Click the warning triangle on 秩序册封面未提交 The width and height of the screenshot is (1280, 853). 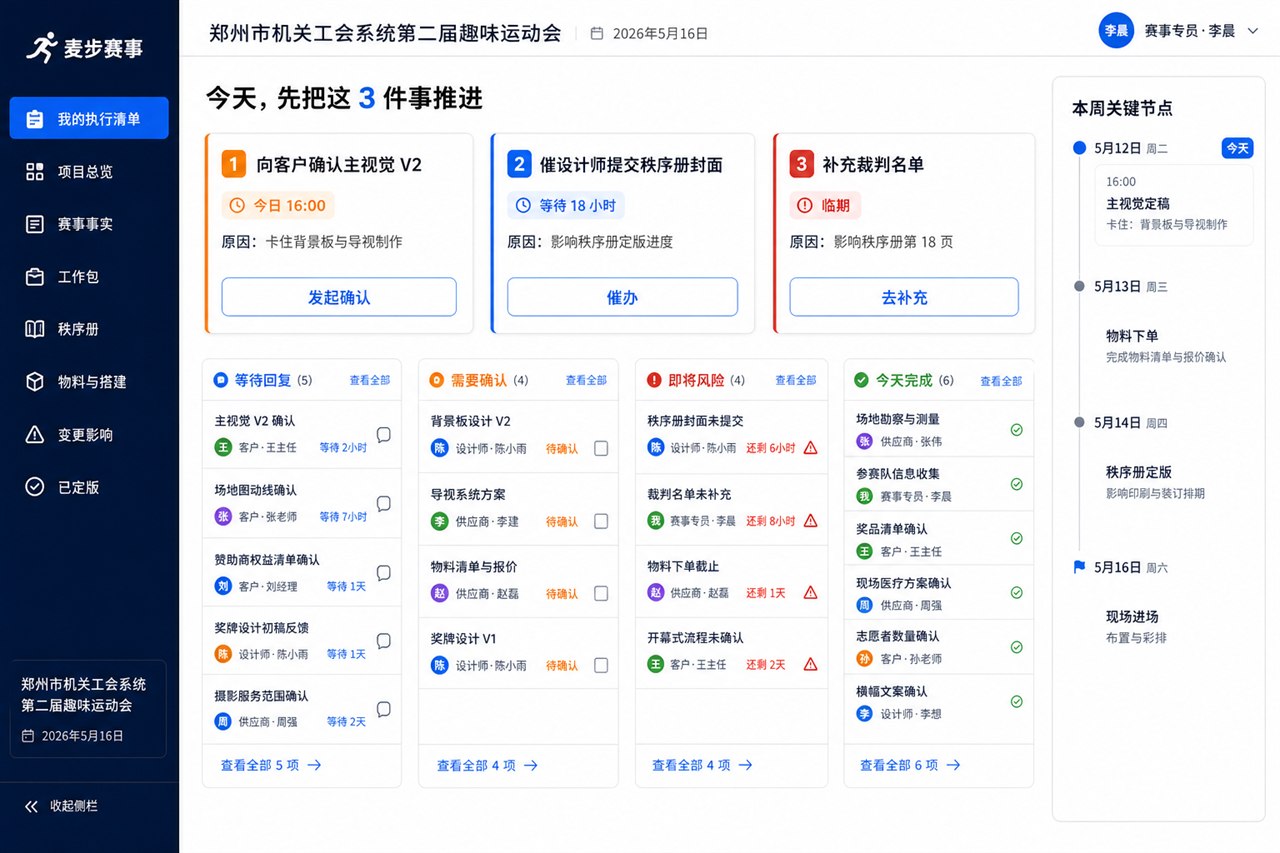pyautogui.click(x=810, y=448)
